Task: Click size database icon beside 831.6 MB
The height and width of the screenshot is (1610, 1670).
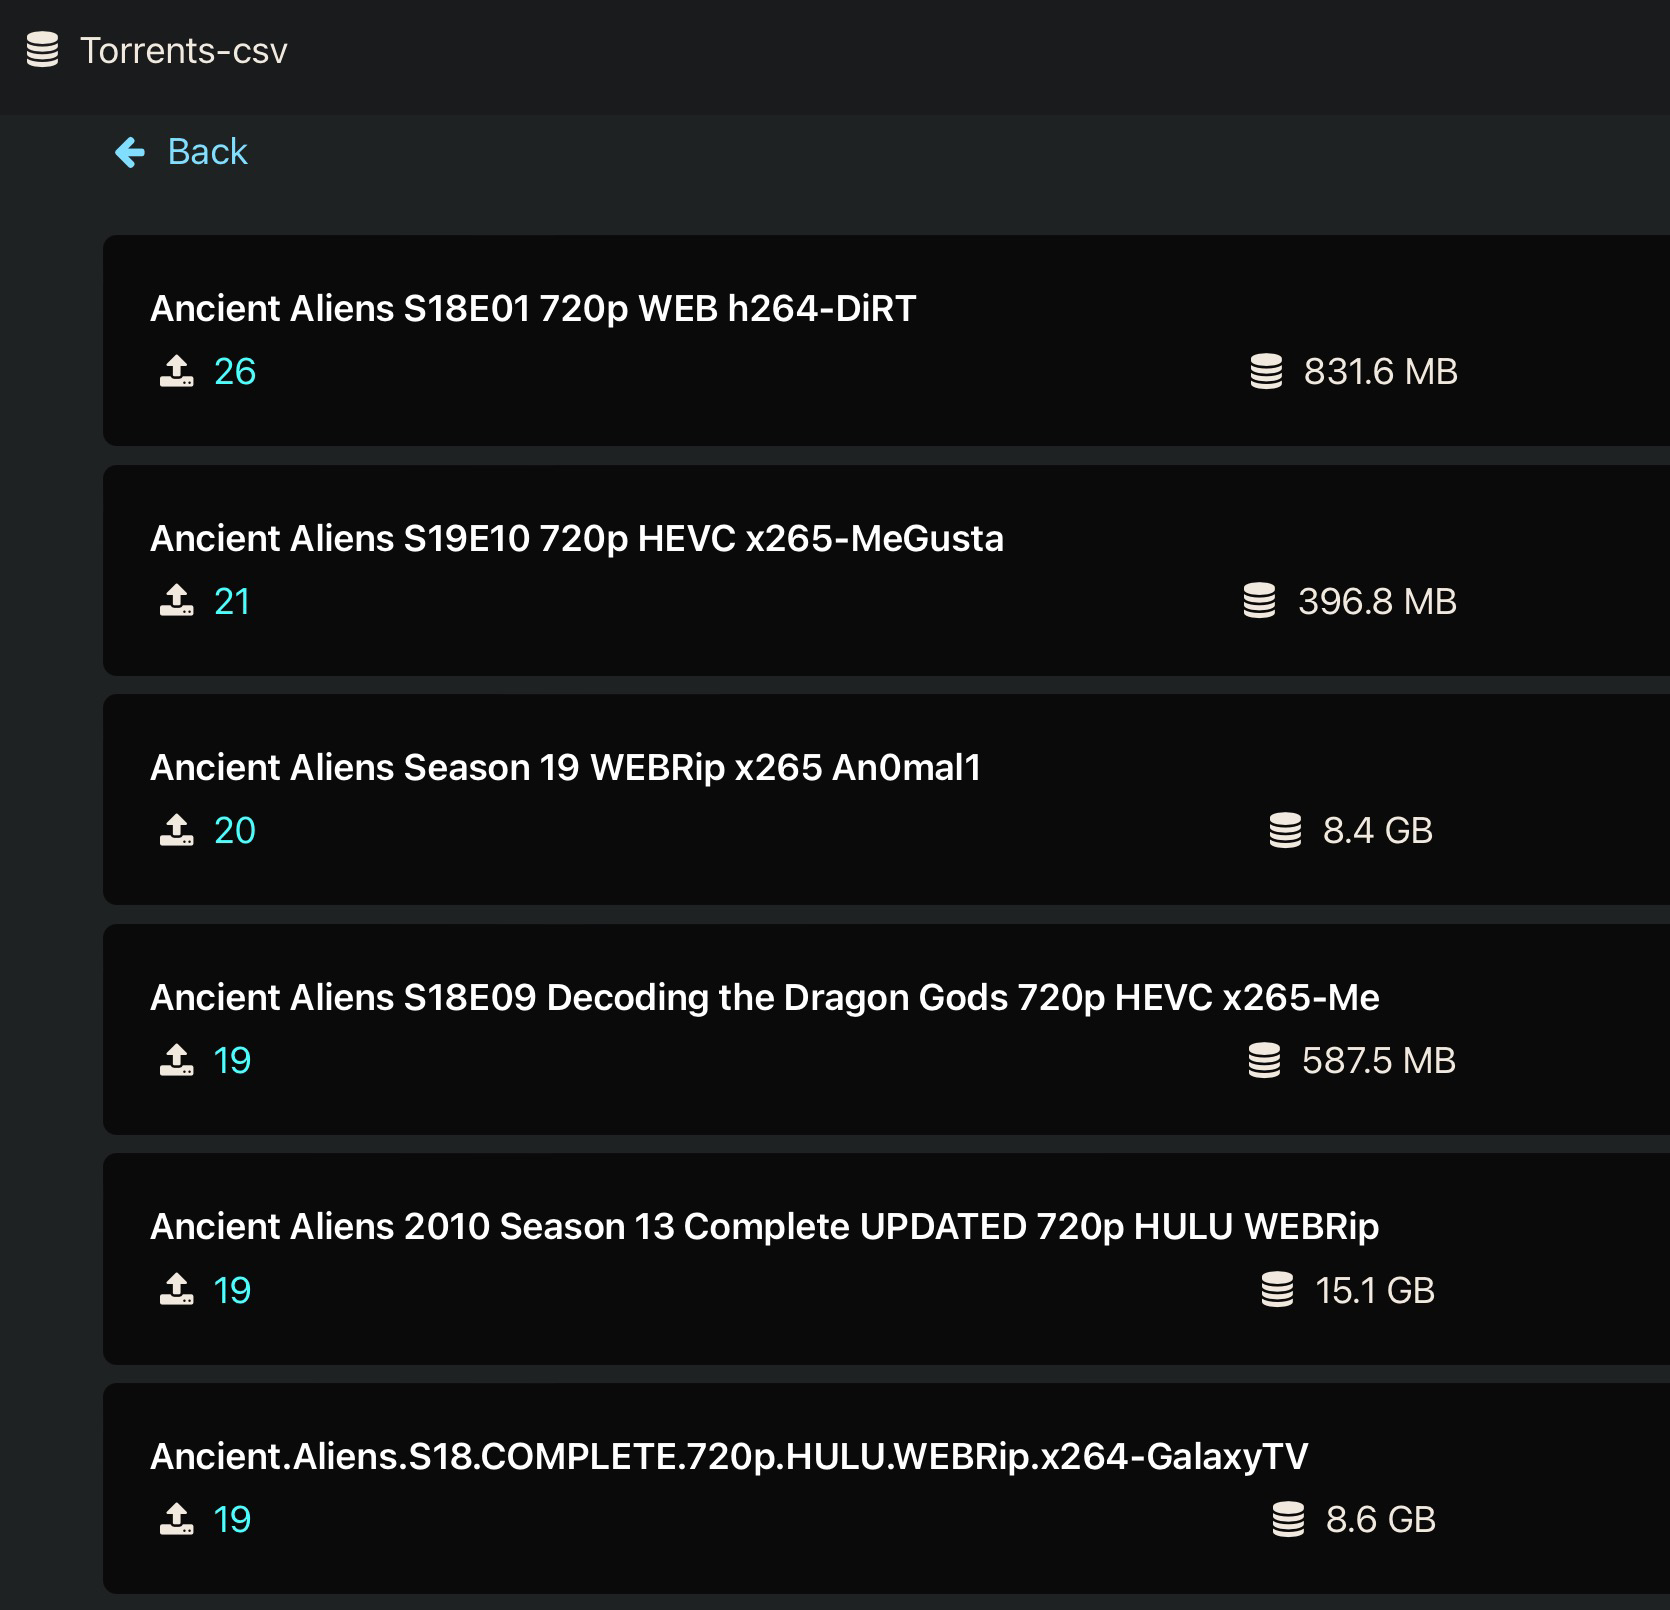Action: point(1266,372)
